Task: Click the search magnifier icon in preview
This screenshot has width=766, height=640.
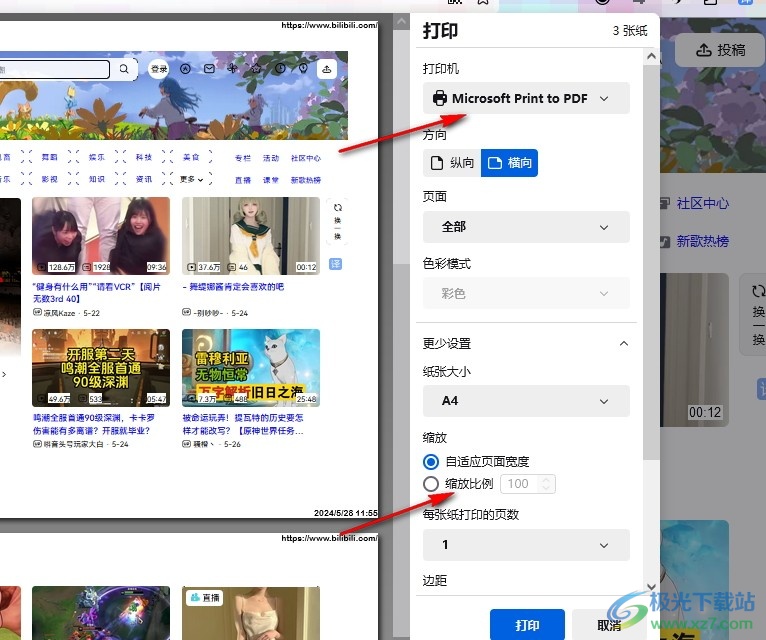Action: pyautogui.click(x=124, y=69)
